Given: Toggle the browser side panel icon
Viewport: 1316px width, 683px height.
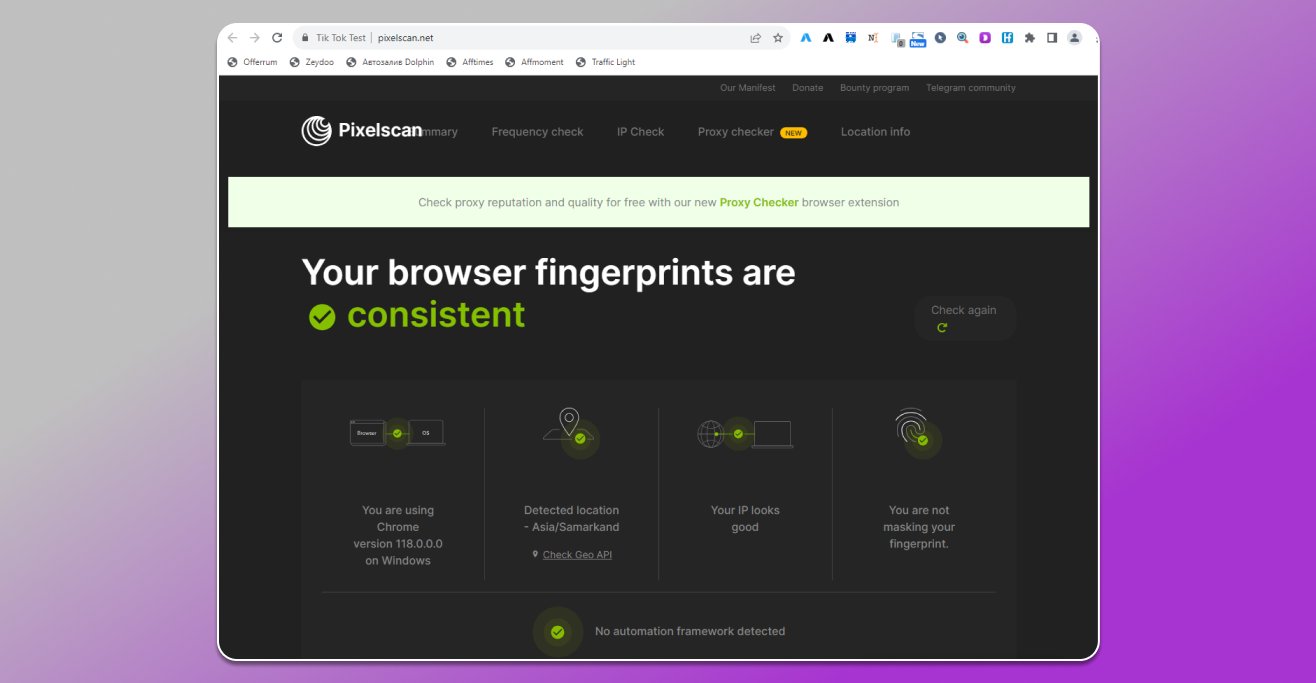Looking at the screenshot, I should pyautogui.click(x=1052, y=38).
